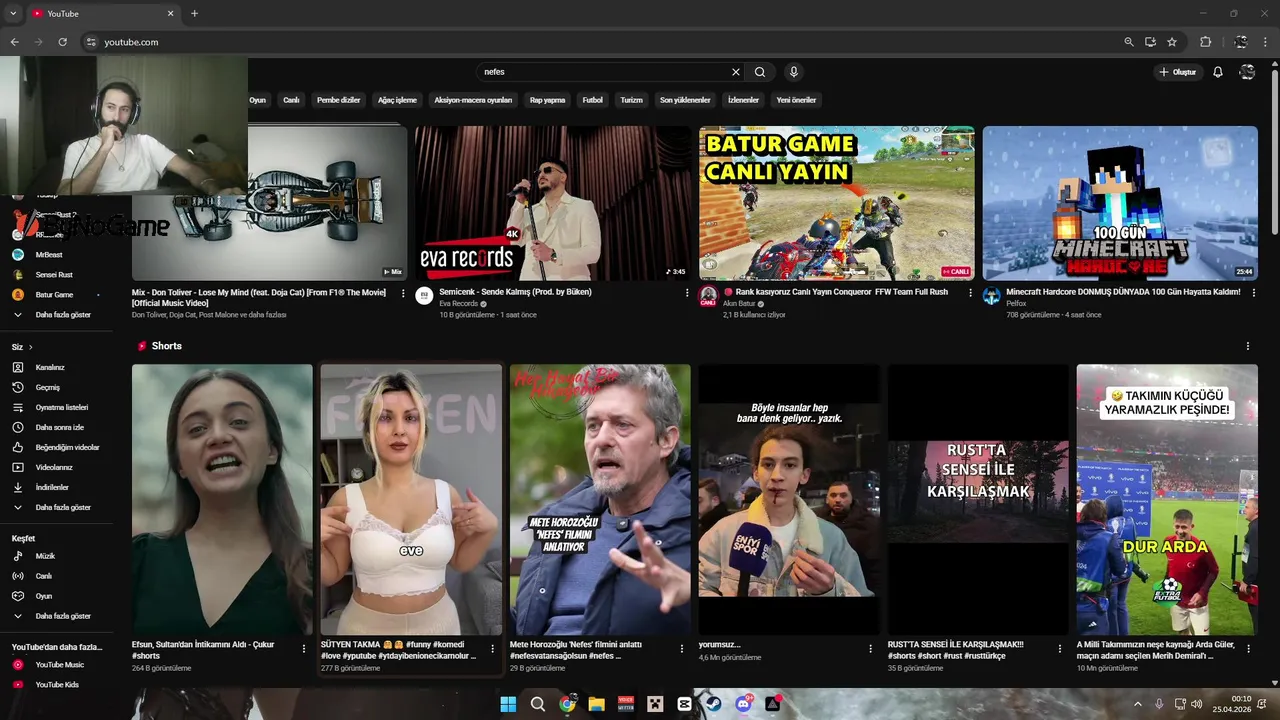Go back to previous page
The width and height of the screenshot is (1280, 720).
14,42
